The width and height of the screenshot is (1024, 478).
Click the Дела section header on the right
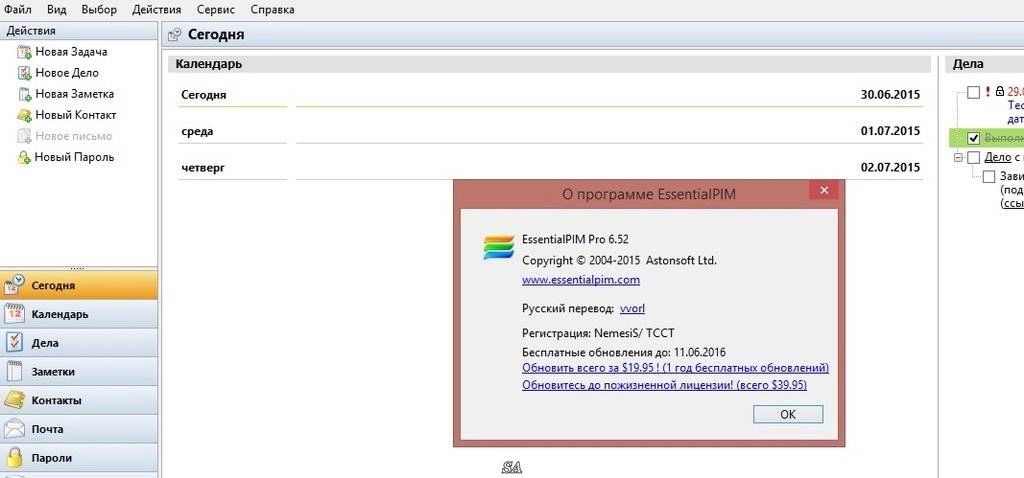[x=985, y=64]
